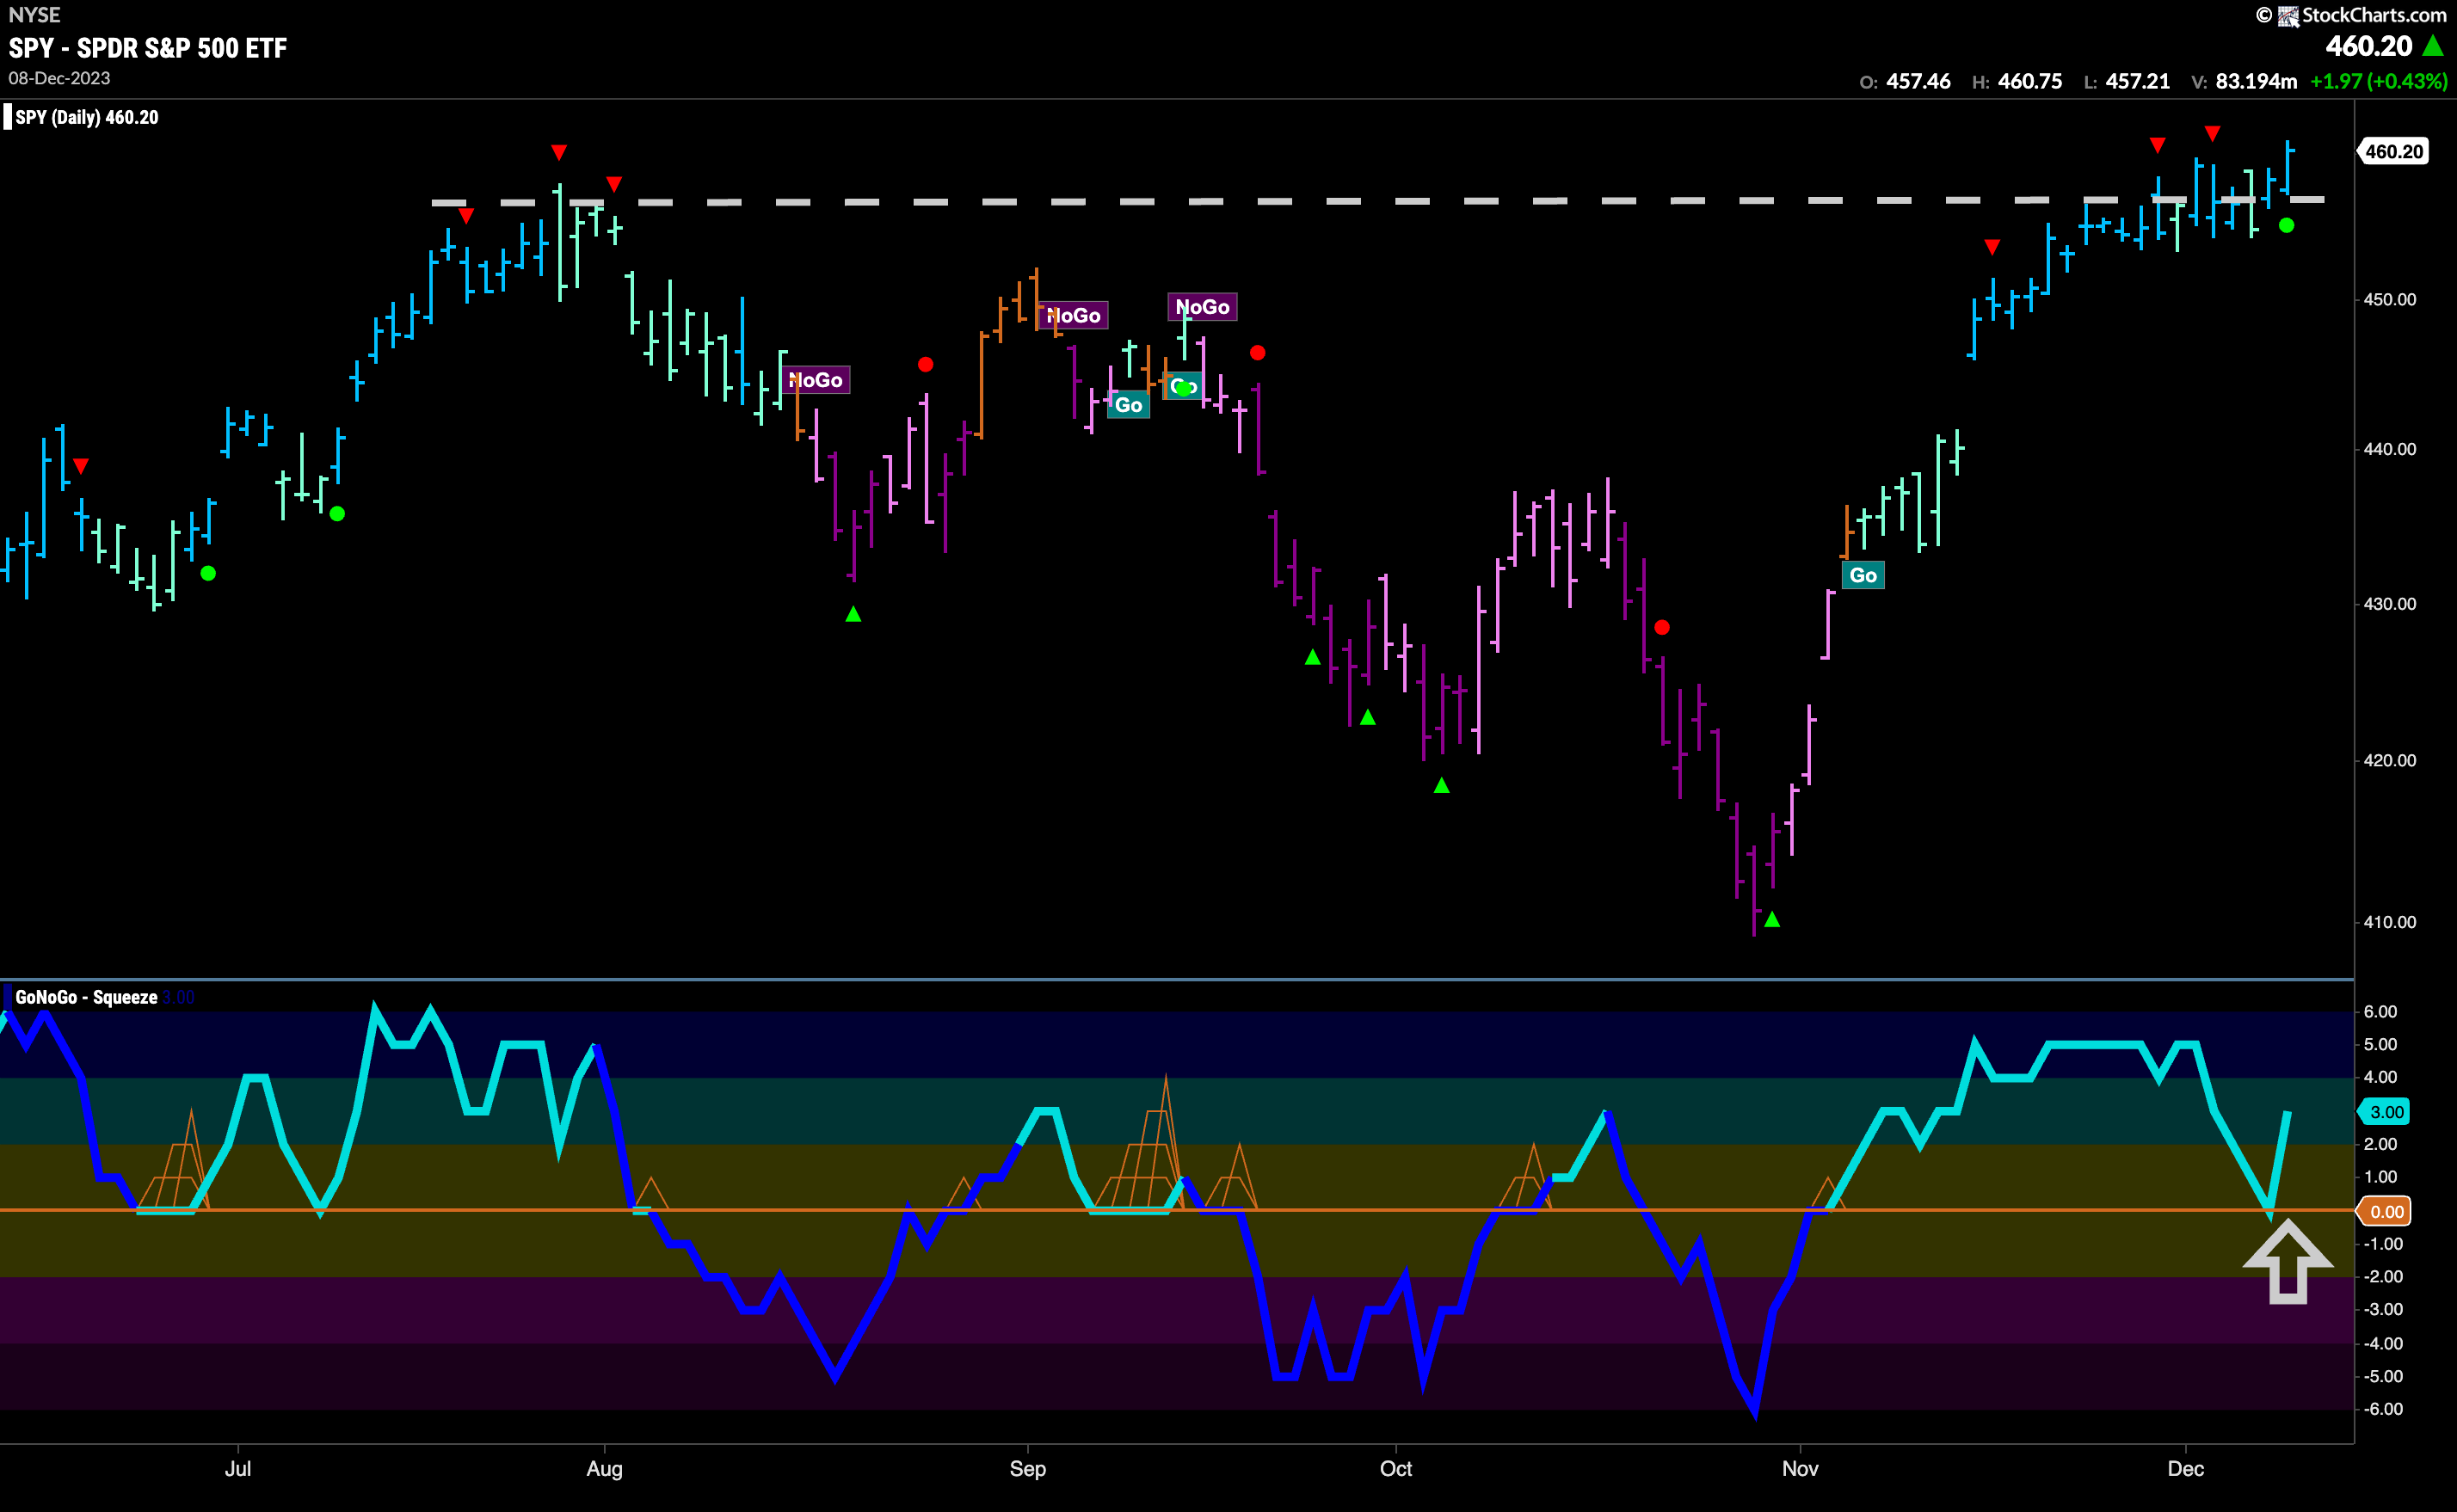The width and height of the screenshot is (2457, 1512).
Task: Click the SPY (Daily) 460.20 legend
Action: tap(86, 117)
